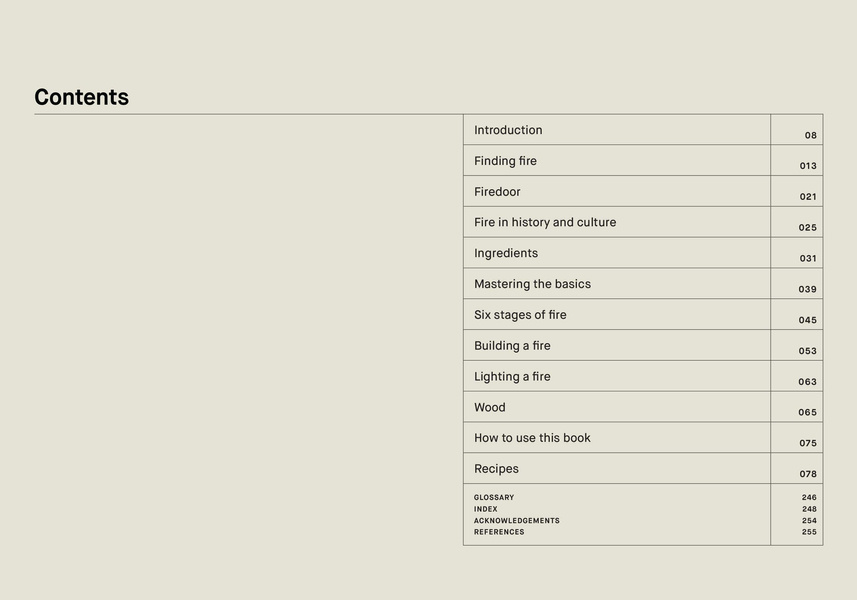Click the Wood chapter entry
The image size is (857, 600).
click(490, 408)
